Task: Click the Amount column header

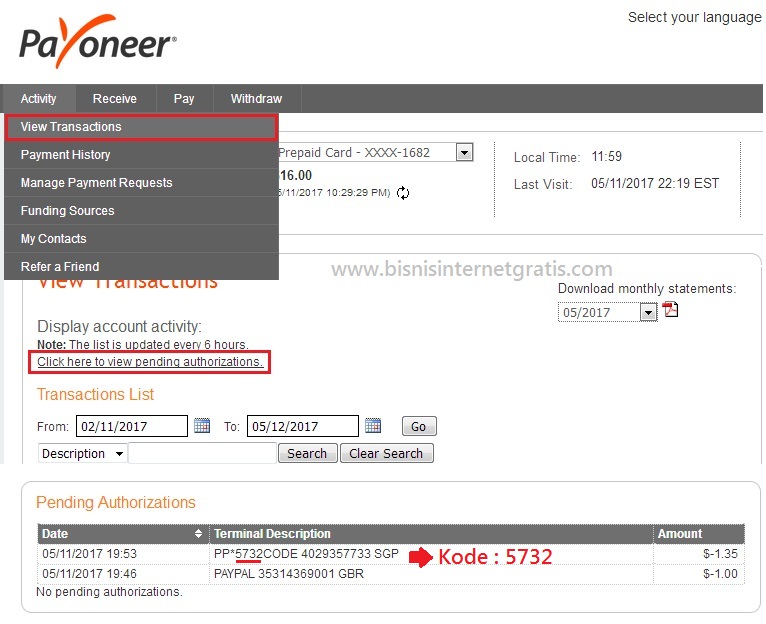Action: 699,534
